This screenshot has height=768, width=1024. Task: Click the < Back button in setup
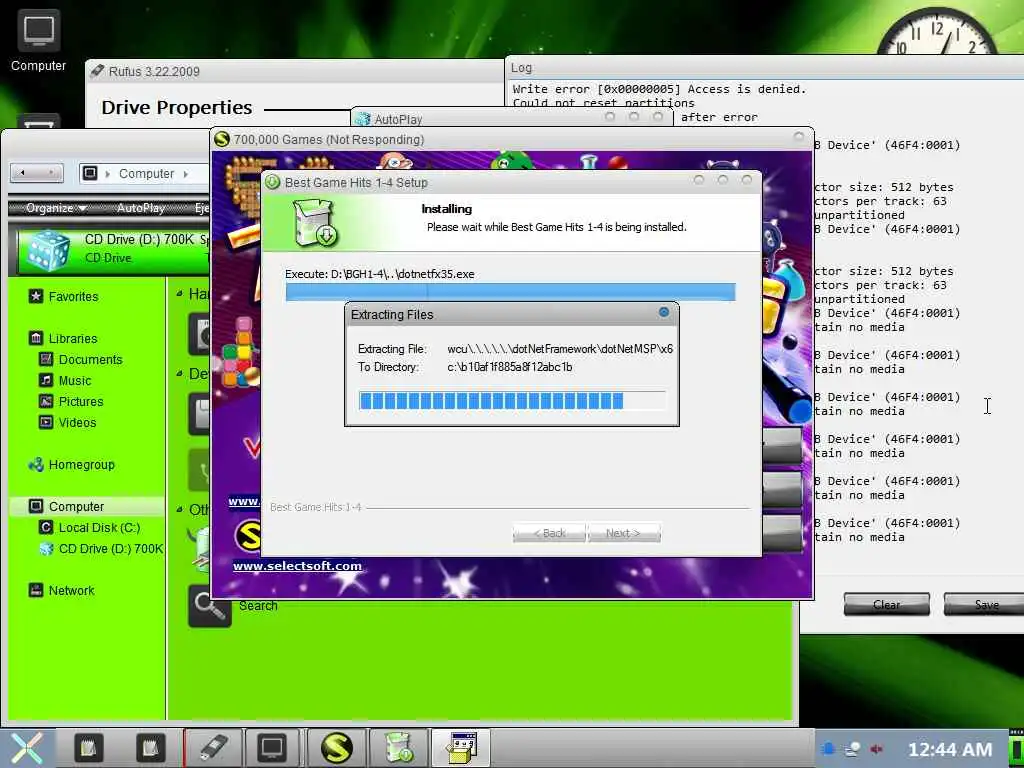tap(549, 533)
